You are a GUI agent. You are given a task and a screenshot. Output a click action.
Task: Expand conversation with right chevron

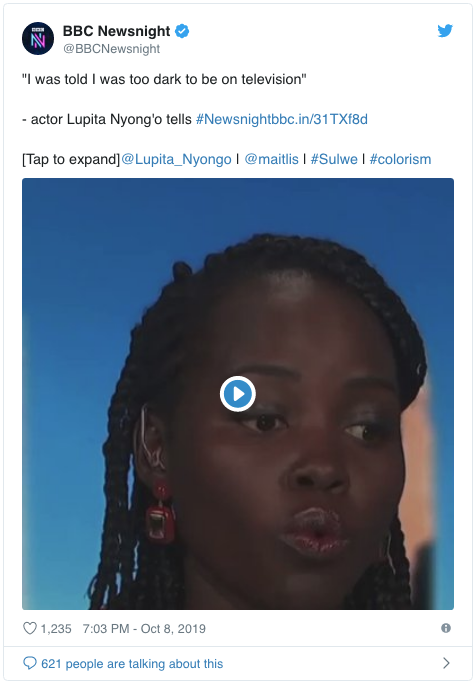click(x=446, y=663)
